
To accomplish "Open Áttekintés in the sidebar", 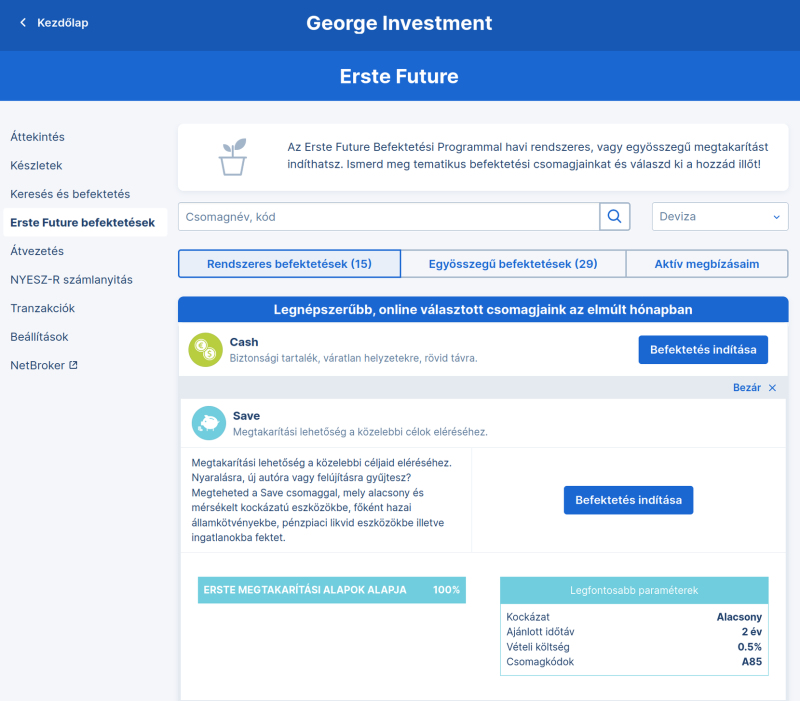I will pyautogui.click(x=37, y=137).
